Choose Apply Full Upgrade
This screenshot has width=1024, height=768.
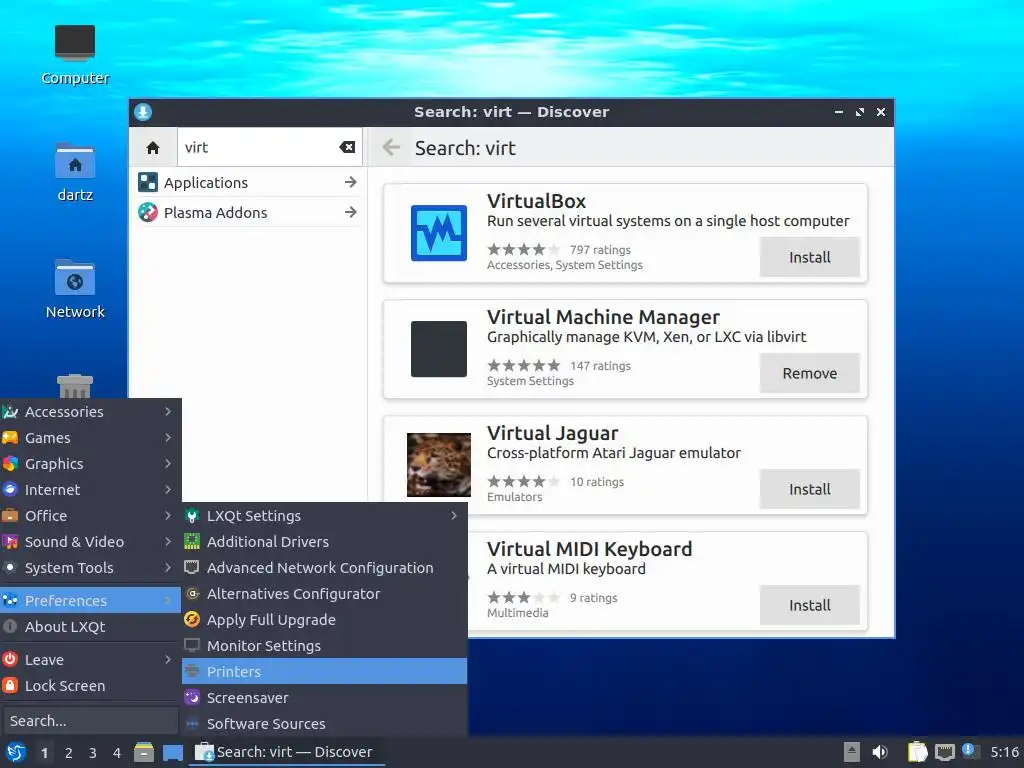325,620
